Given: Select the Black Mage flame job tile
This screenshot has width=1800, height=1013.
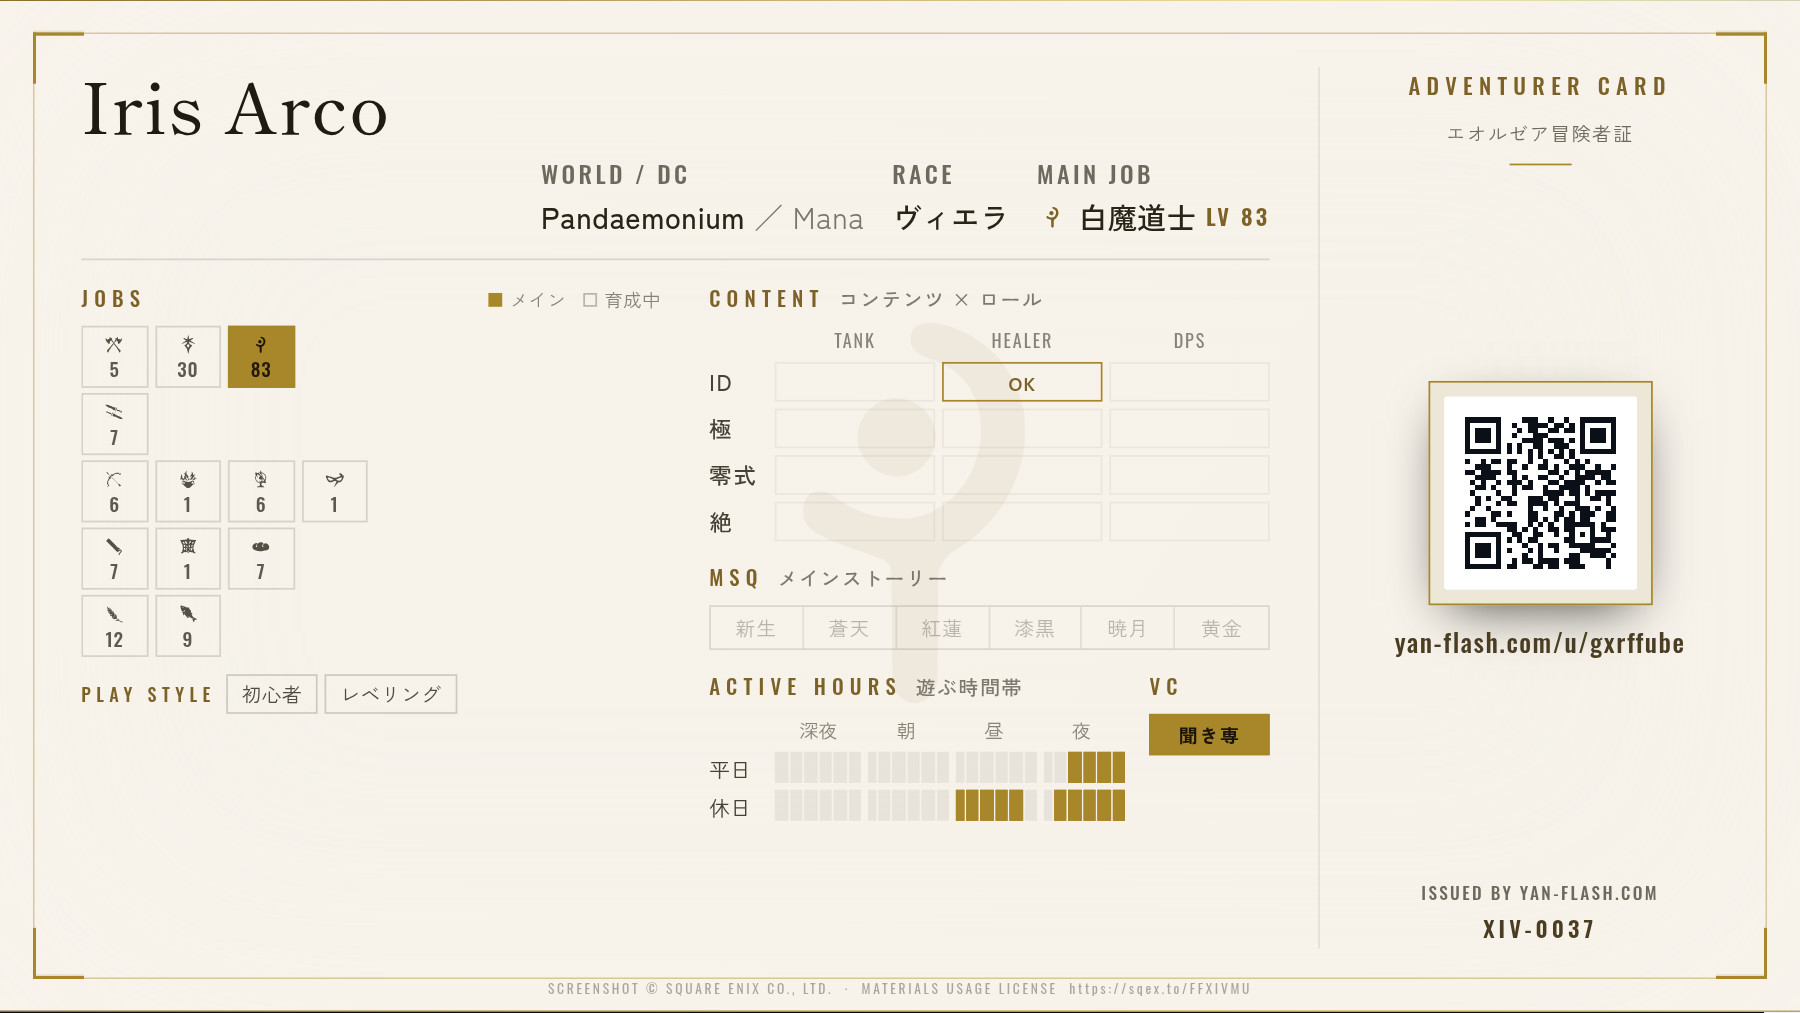Looking at the screenshot, I should 188,491.
